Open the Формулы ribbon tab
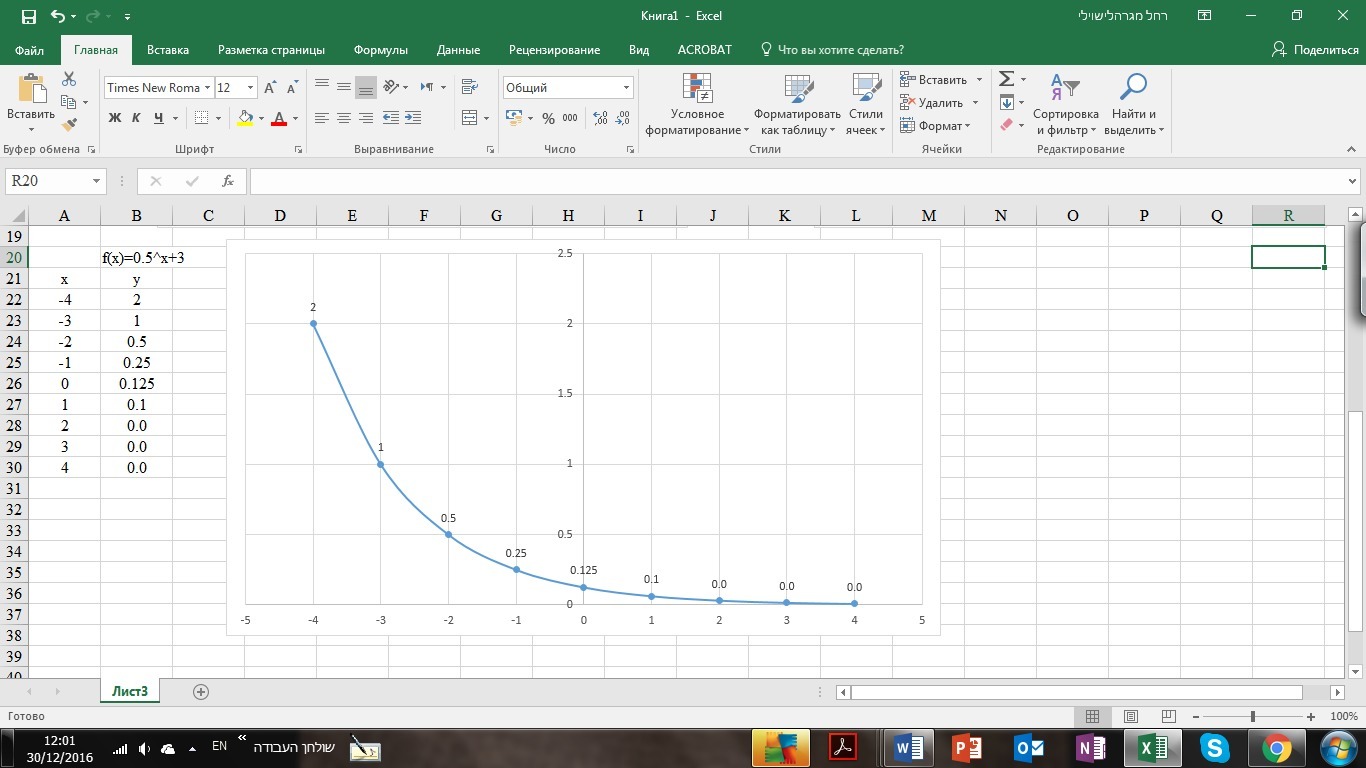 (380, 50)
